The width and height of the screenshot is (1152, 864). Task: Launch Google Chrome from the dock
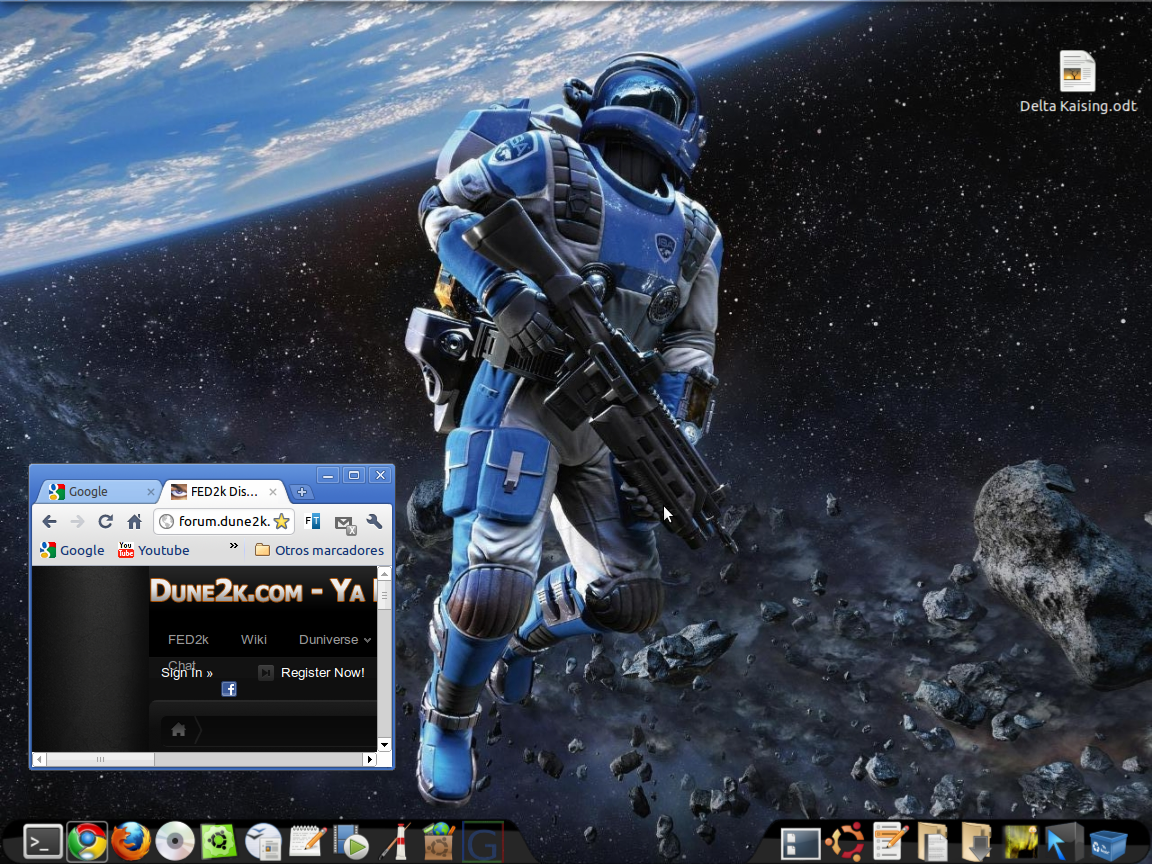[87, 842]
